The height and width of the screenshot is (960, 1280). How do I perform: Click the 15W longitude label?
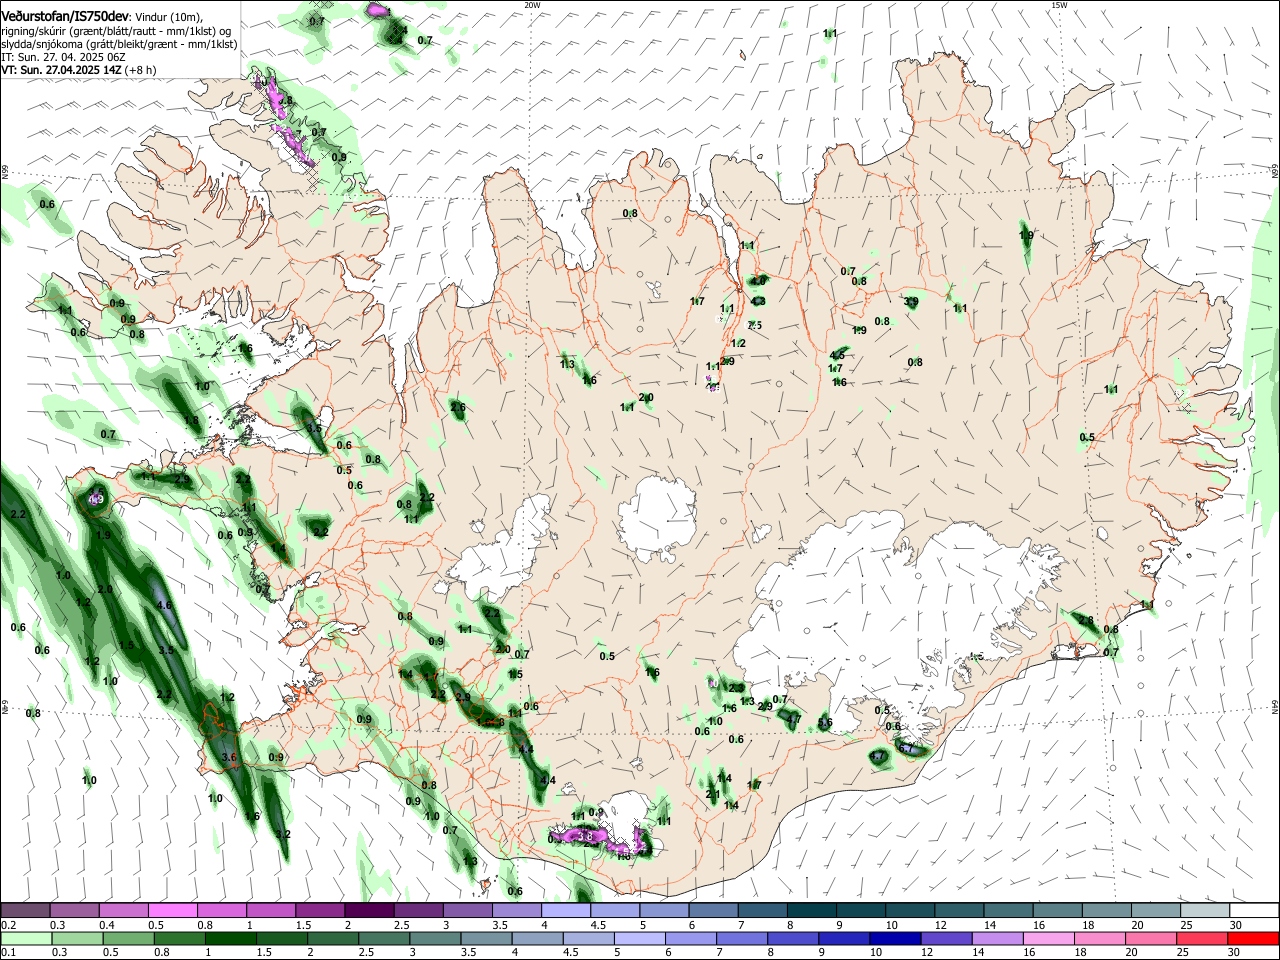pyautogui.click(x=1059, y=5)
